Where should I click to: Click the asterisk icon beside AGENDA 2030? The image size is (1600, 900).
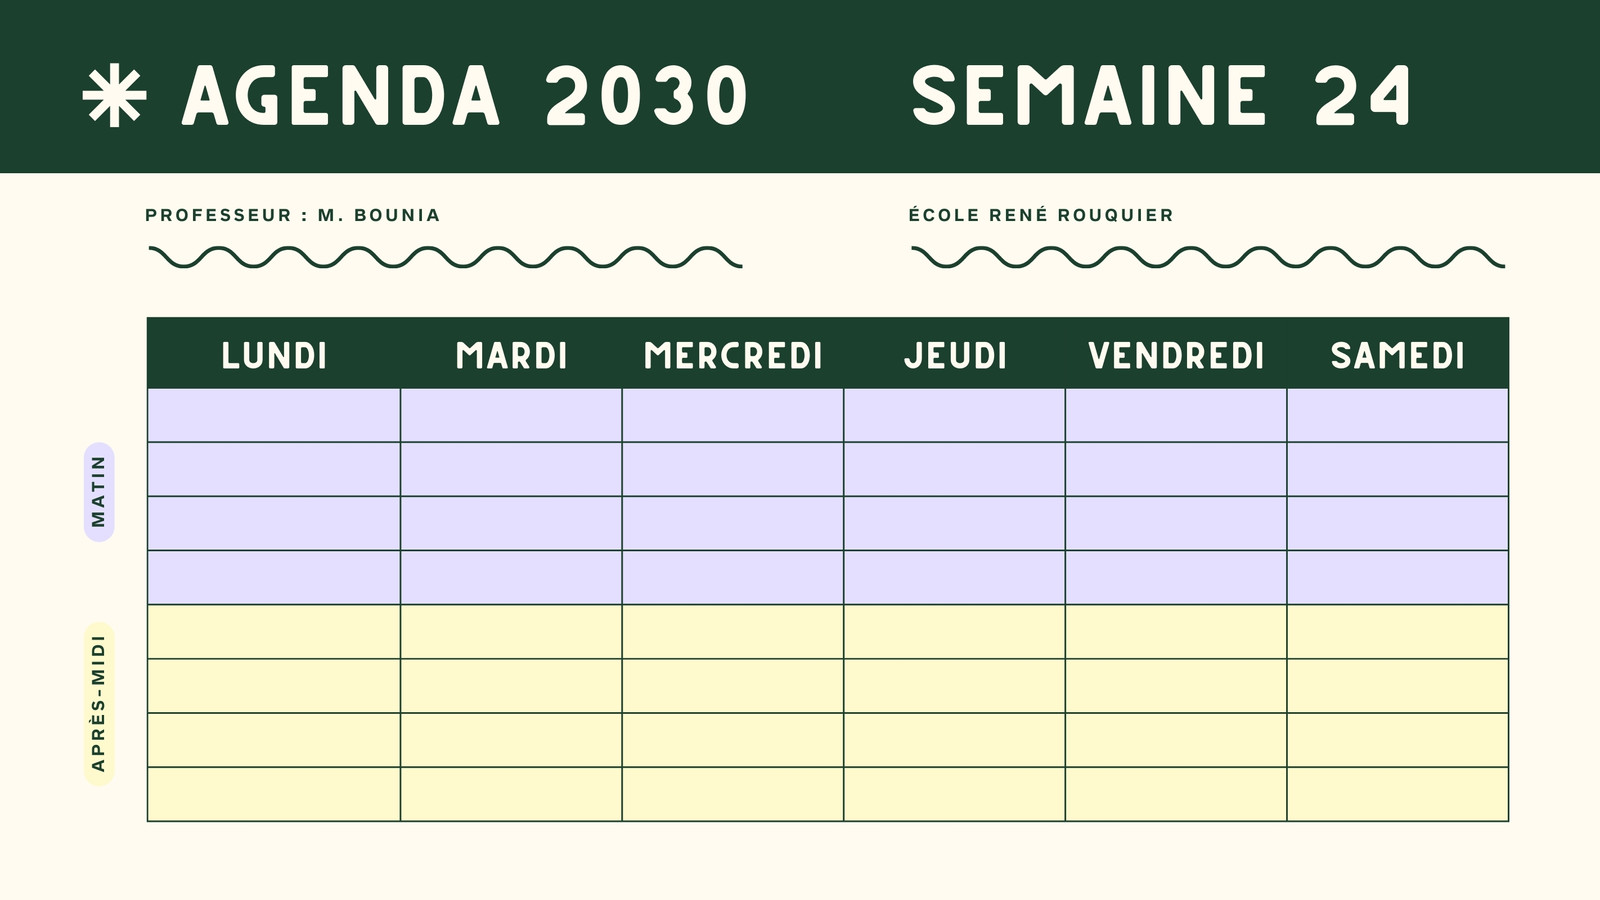114,96
